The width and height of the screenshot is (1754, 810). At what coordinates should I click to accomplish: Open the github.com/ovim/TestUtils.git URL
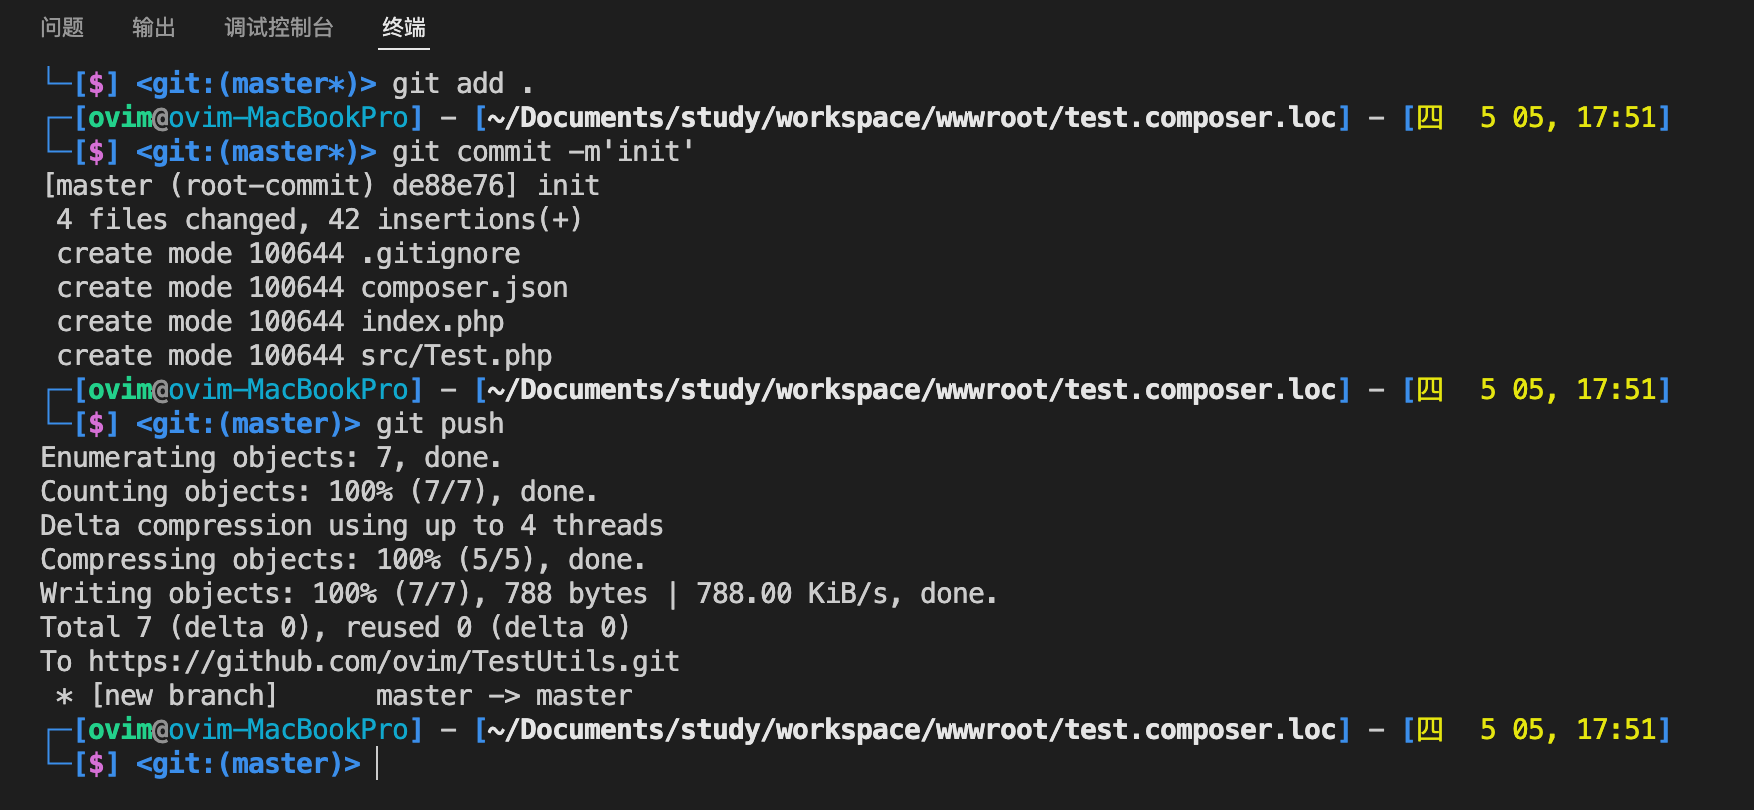[384, 662]
